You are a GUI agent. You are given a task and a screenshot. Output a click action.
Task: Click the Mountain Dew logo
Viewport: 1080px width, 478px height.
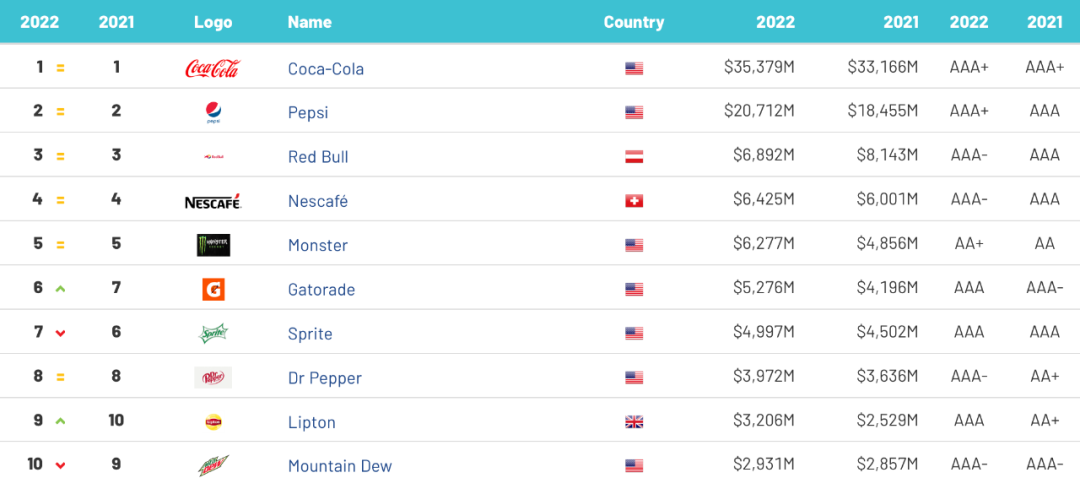coord(213,466)
